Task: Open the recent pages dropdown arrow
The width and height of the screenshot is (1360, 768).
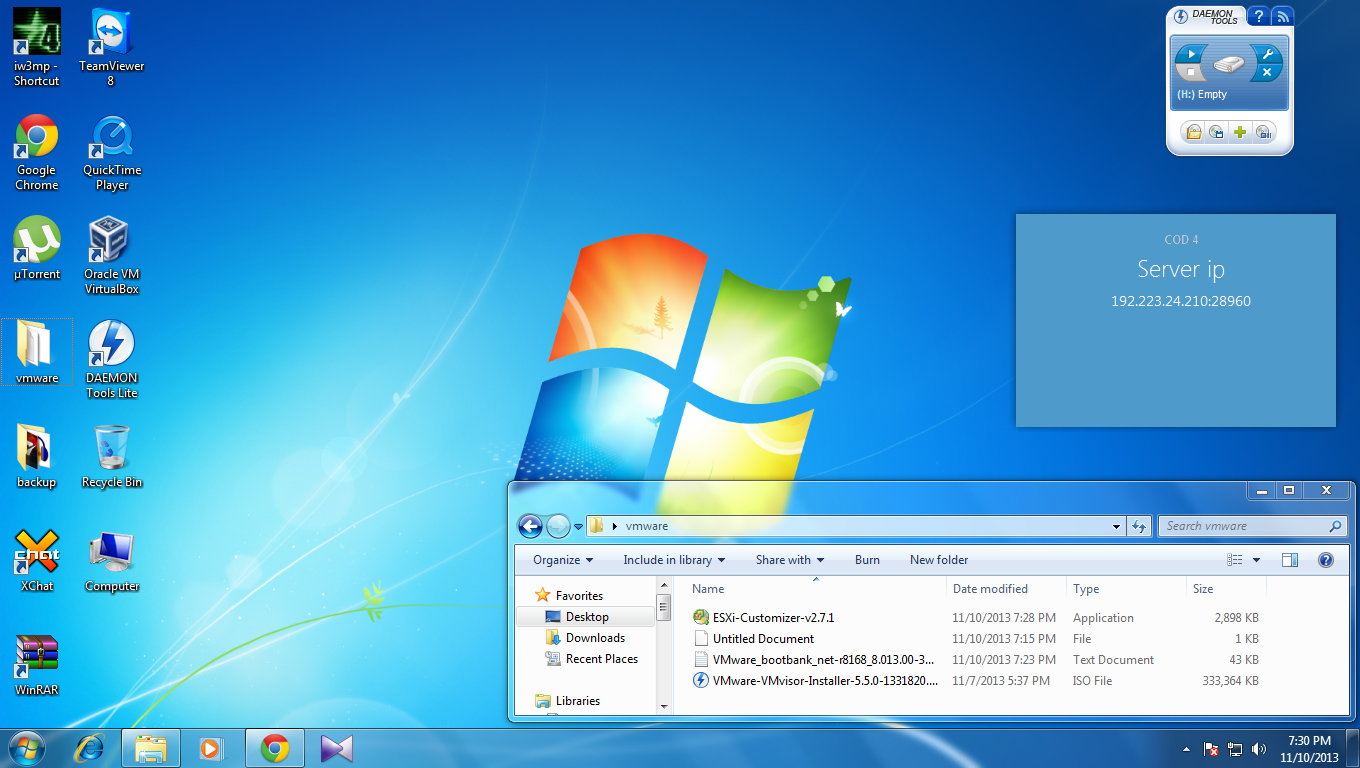Action: (578, 527)
